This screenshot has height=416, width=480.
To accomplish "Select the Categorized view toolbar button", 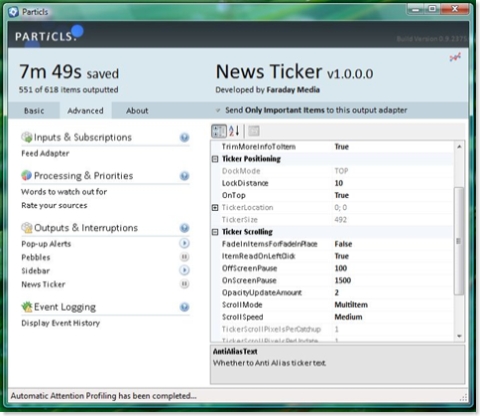I will point(219,131).
